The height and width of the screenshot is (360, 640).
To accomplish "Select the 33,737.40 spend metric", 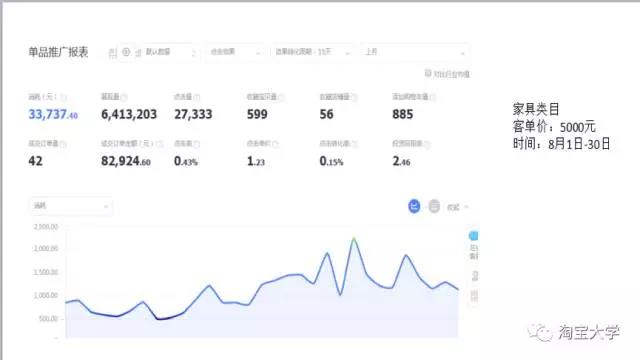I will pos(53,114).
